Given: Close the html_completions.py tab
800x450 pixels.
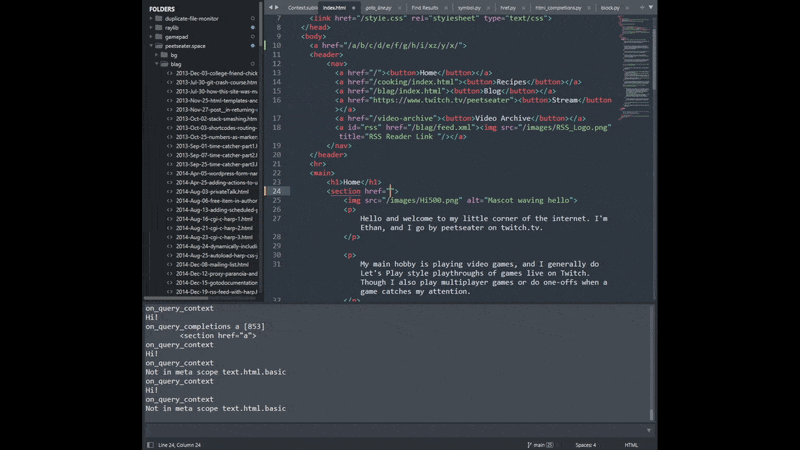Looking at the screenshot, I should [x=589, y=8].
